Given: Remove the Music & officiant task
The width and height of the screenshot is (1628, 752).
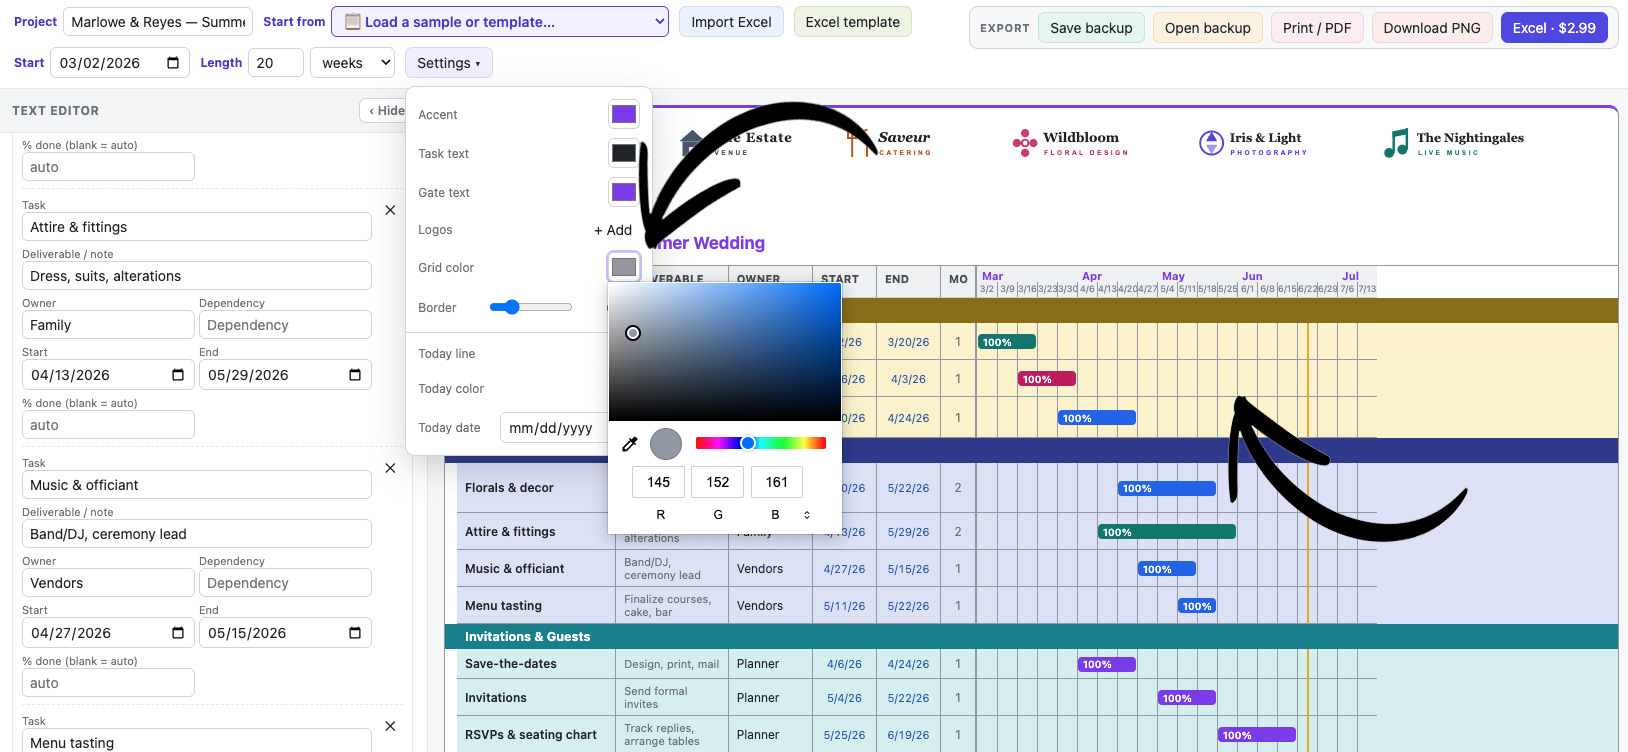Looking at the screenshot, I should point(390,468).
